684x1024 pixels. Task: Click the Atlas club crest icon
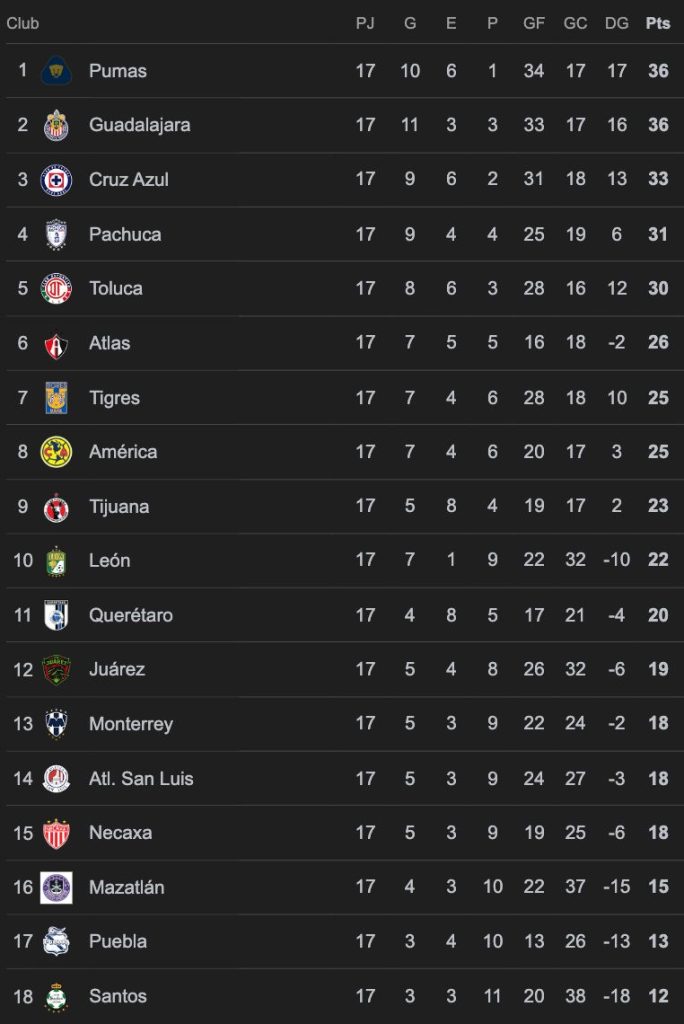56,343
